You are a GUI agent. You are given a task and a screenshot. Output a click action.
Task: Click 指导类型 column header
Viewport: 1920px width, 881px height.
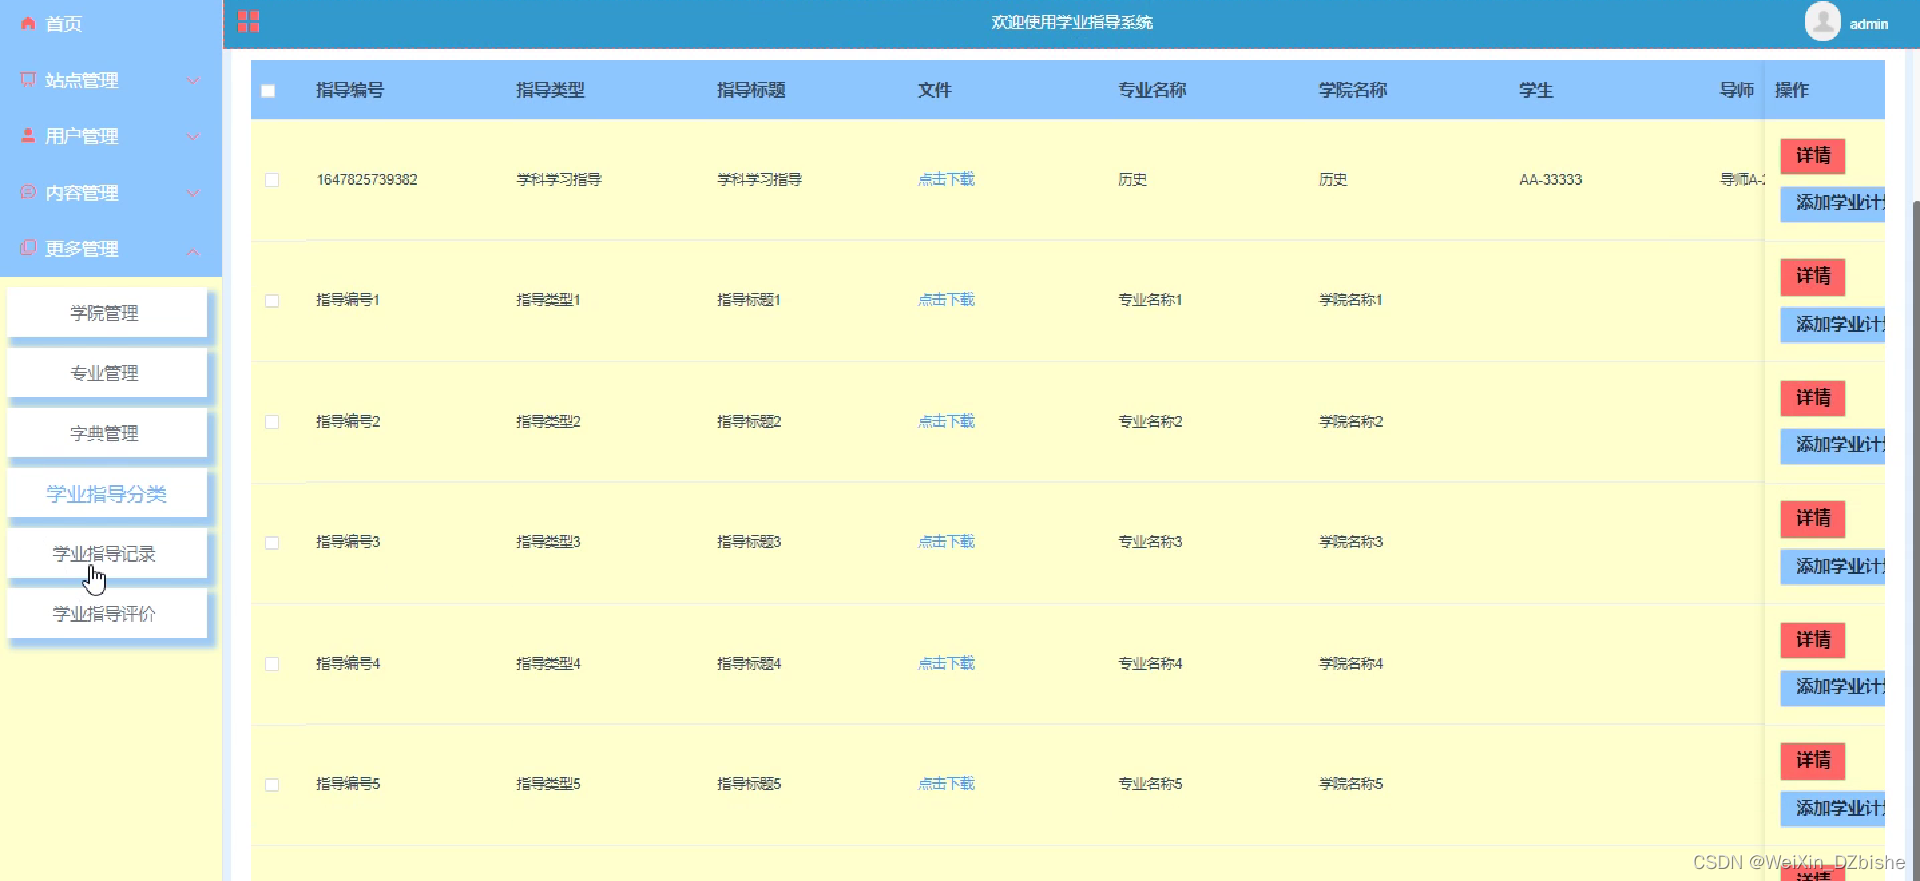point(550,90)
